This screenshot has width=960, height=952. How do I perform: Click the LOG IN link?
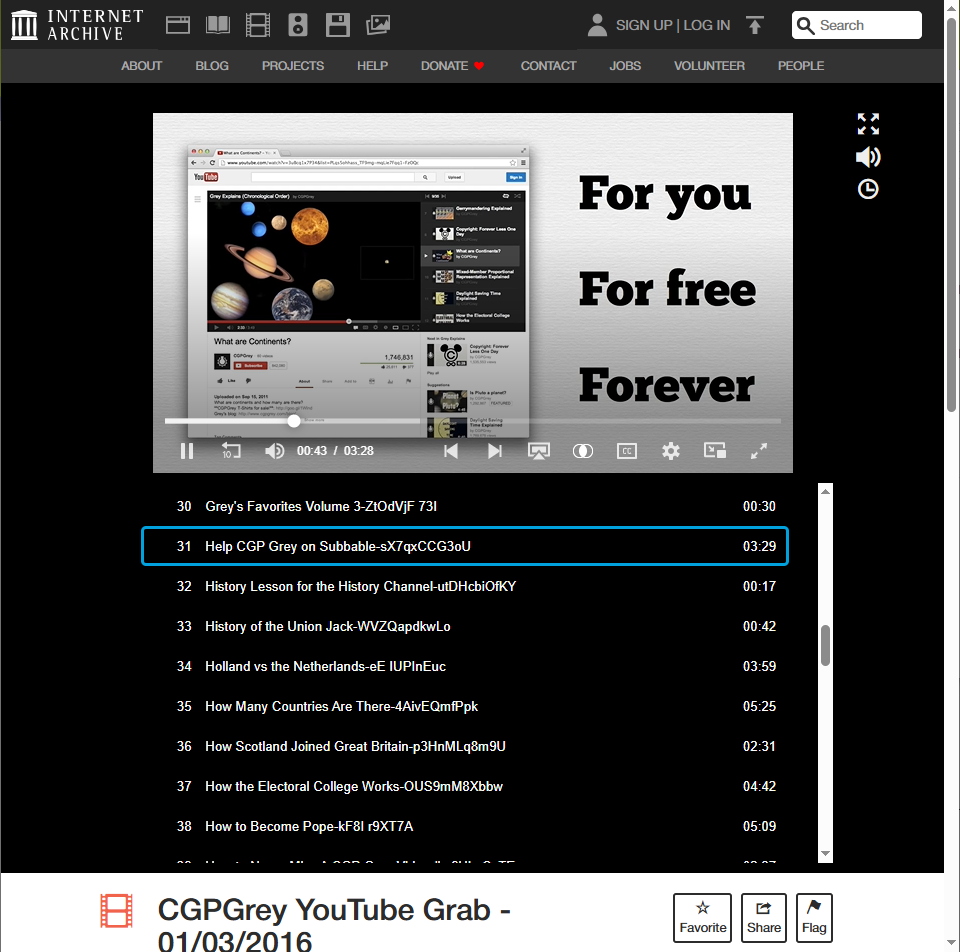click(707, 25)
